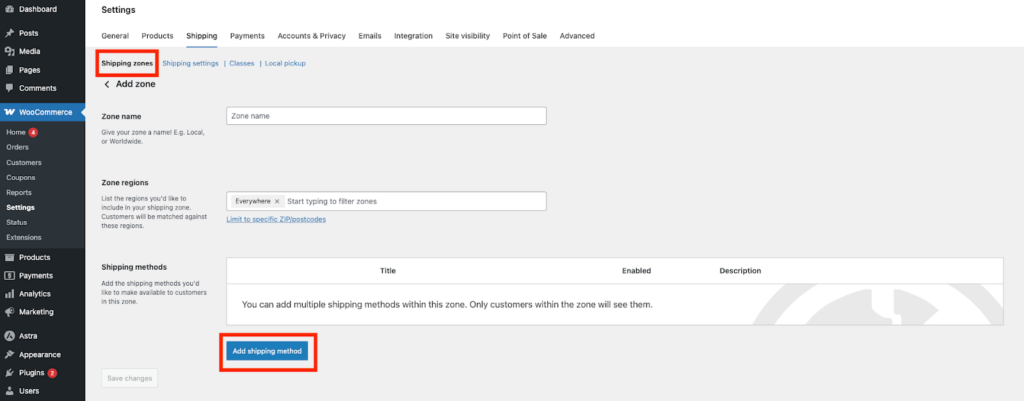This screenshot has height=401, width=1024.
Task: Click the Add shipping method button
Action: click(267, 351)
